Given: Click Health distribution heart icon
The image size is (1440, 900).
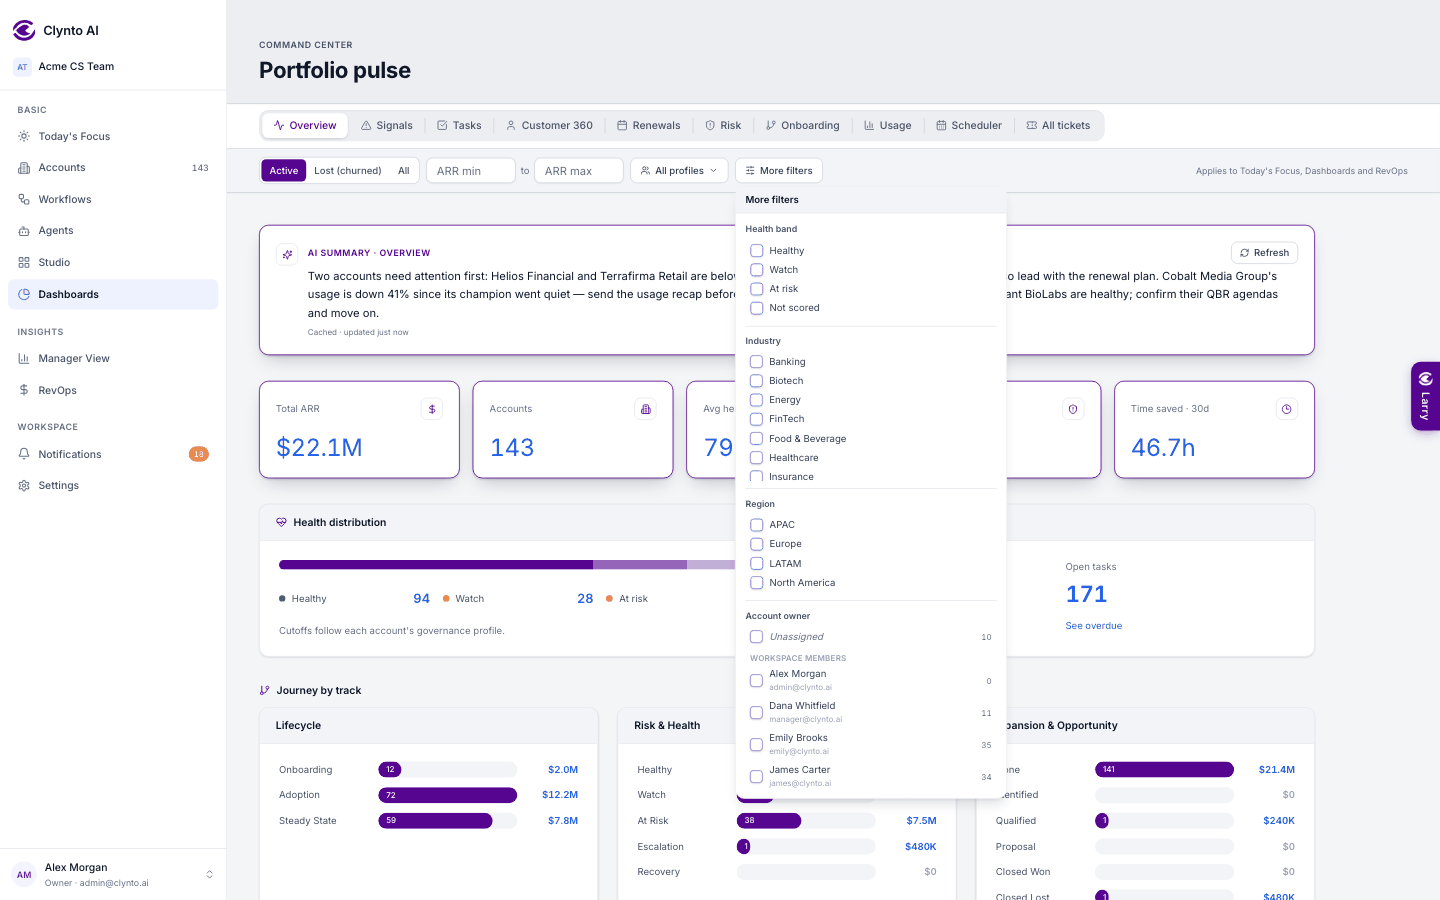Looking at the screenshot, I should [x=281, y=522].
